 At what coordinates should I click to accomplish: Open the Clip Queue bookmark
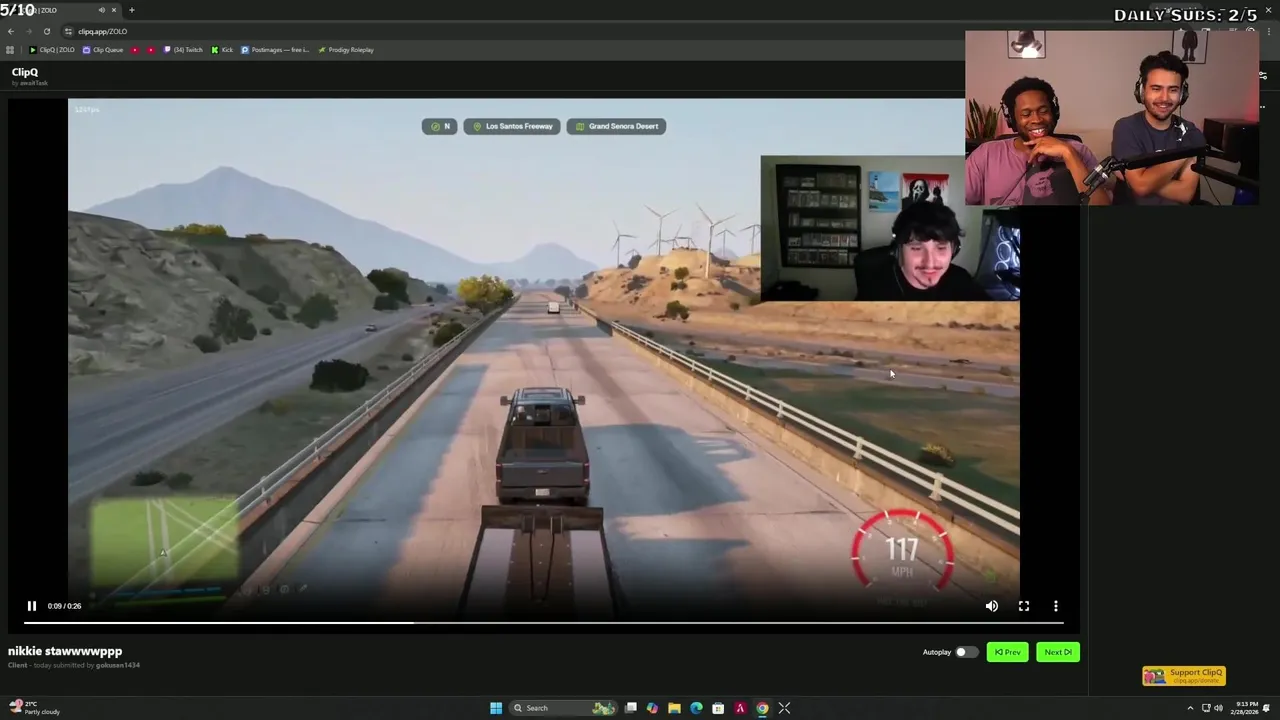click(103, 50)
